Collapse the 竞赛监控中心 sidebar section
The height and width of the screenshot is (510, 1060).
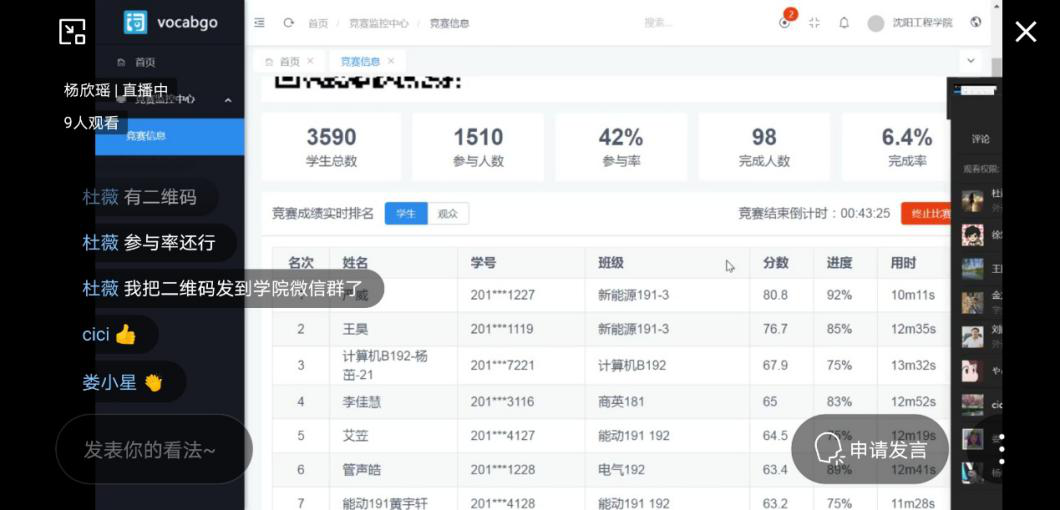pos(228,100)
